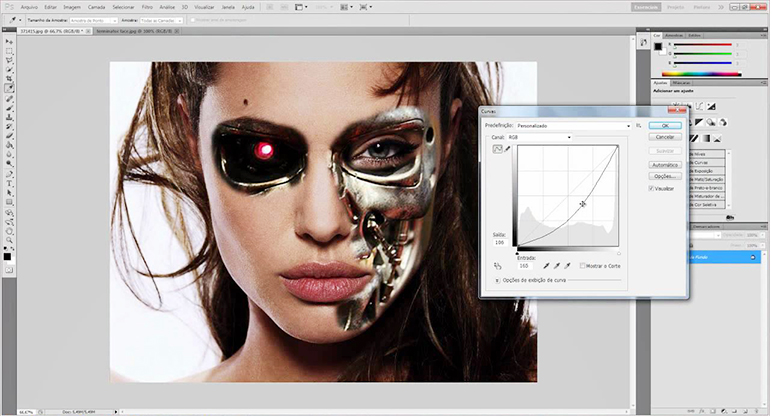Screen dimensions: 772x416
Task: Open the Predefinição preset dropdown
Action: [x=574, y=126]
